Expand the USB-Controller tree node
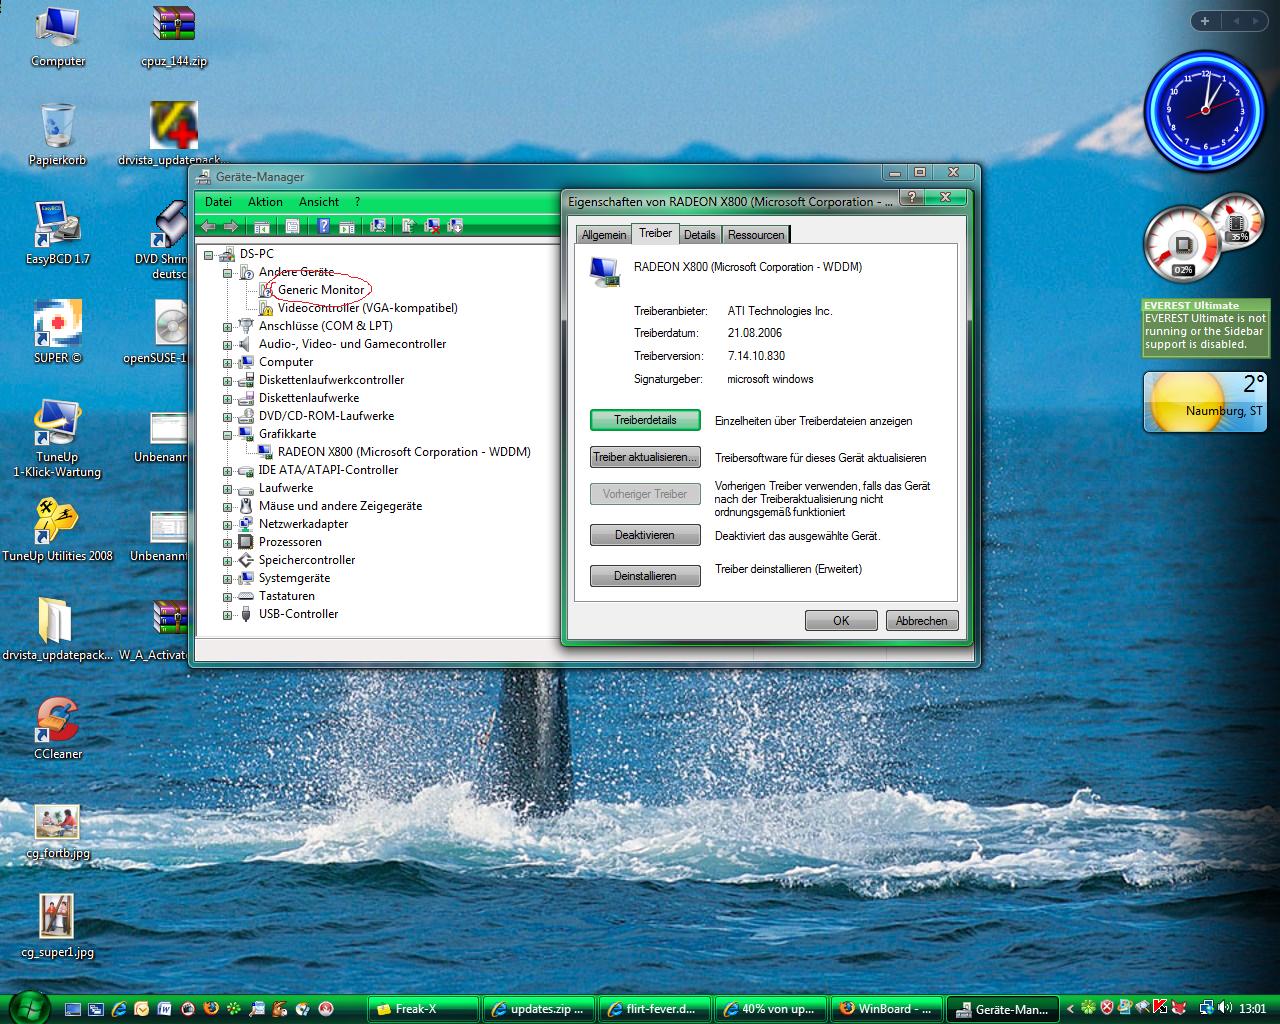 (x=227, y=614)
